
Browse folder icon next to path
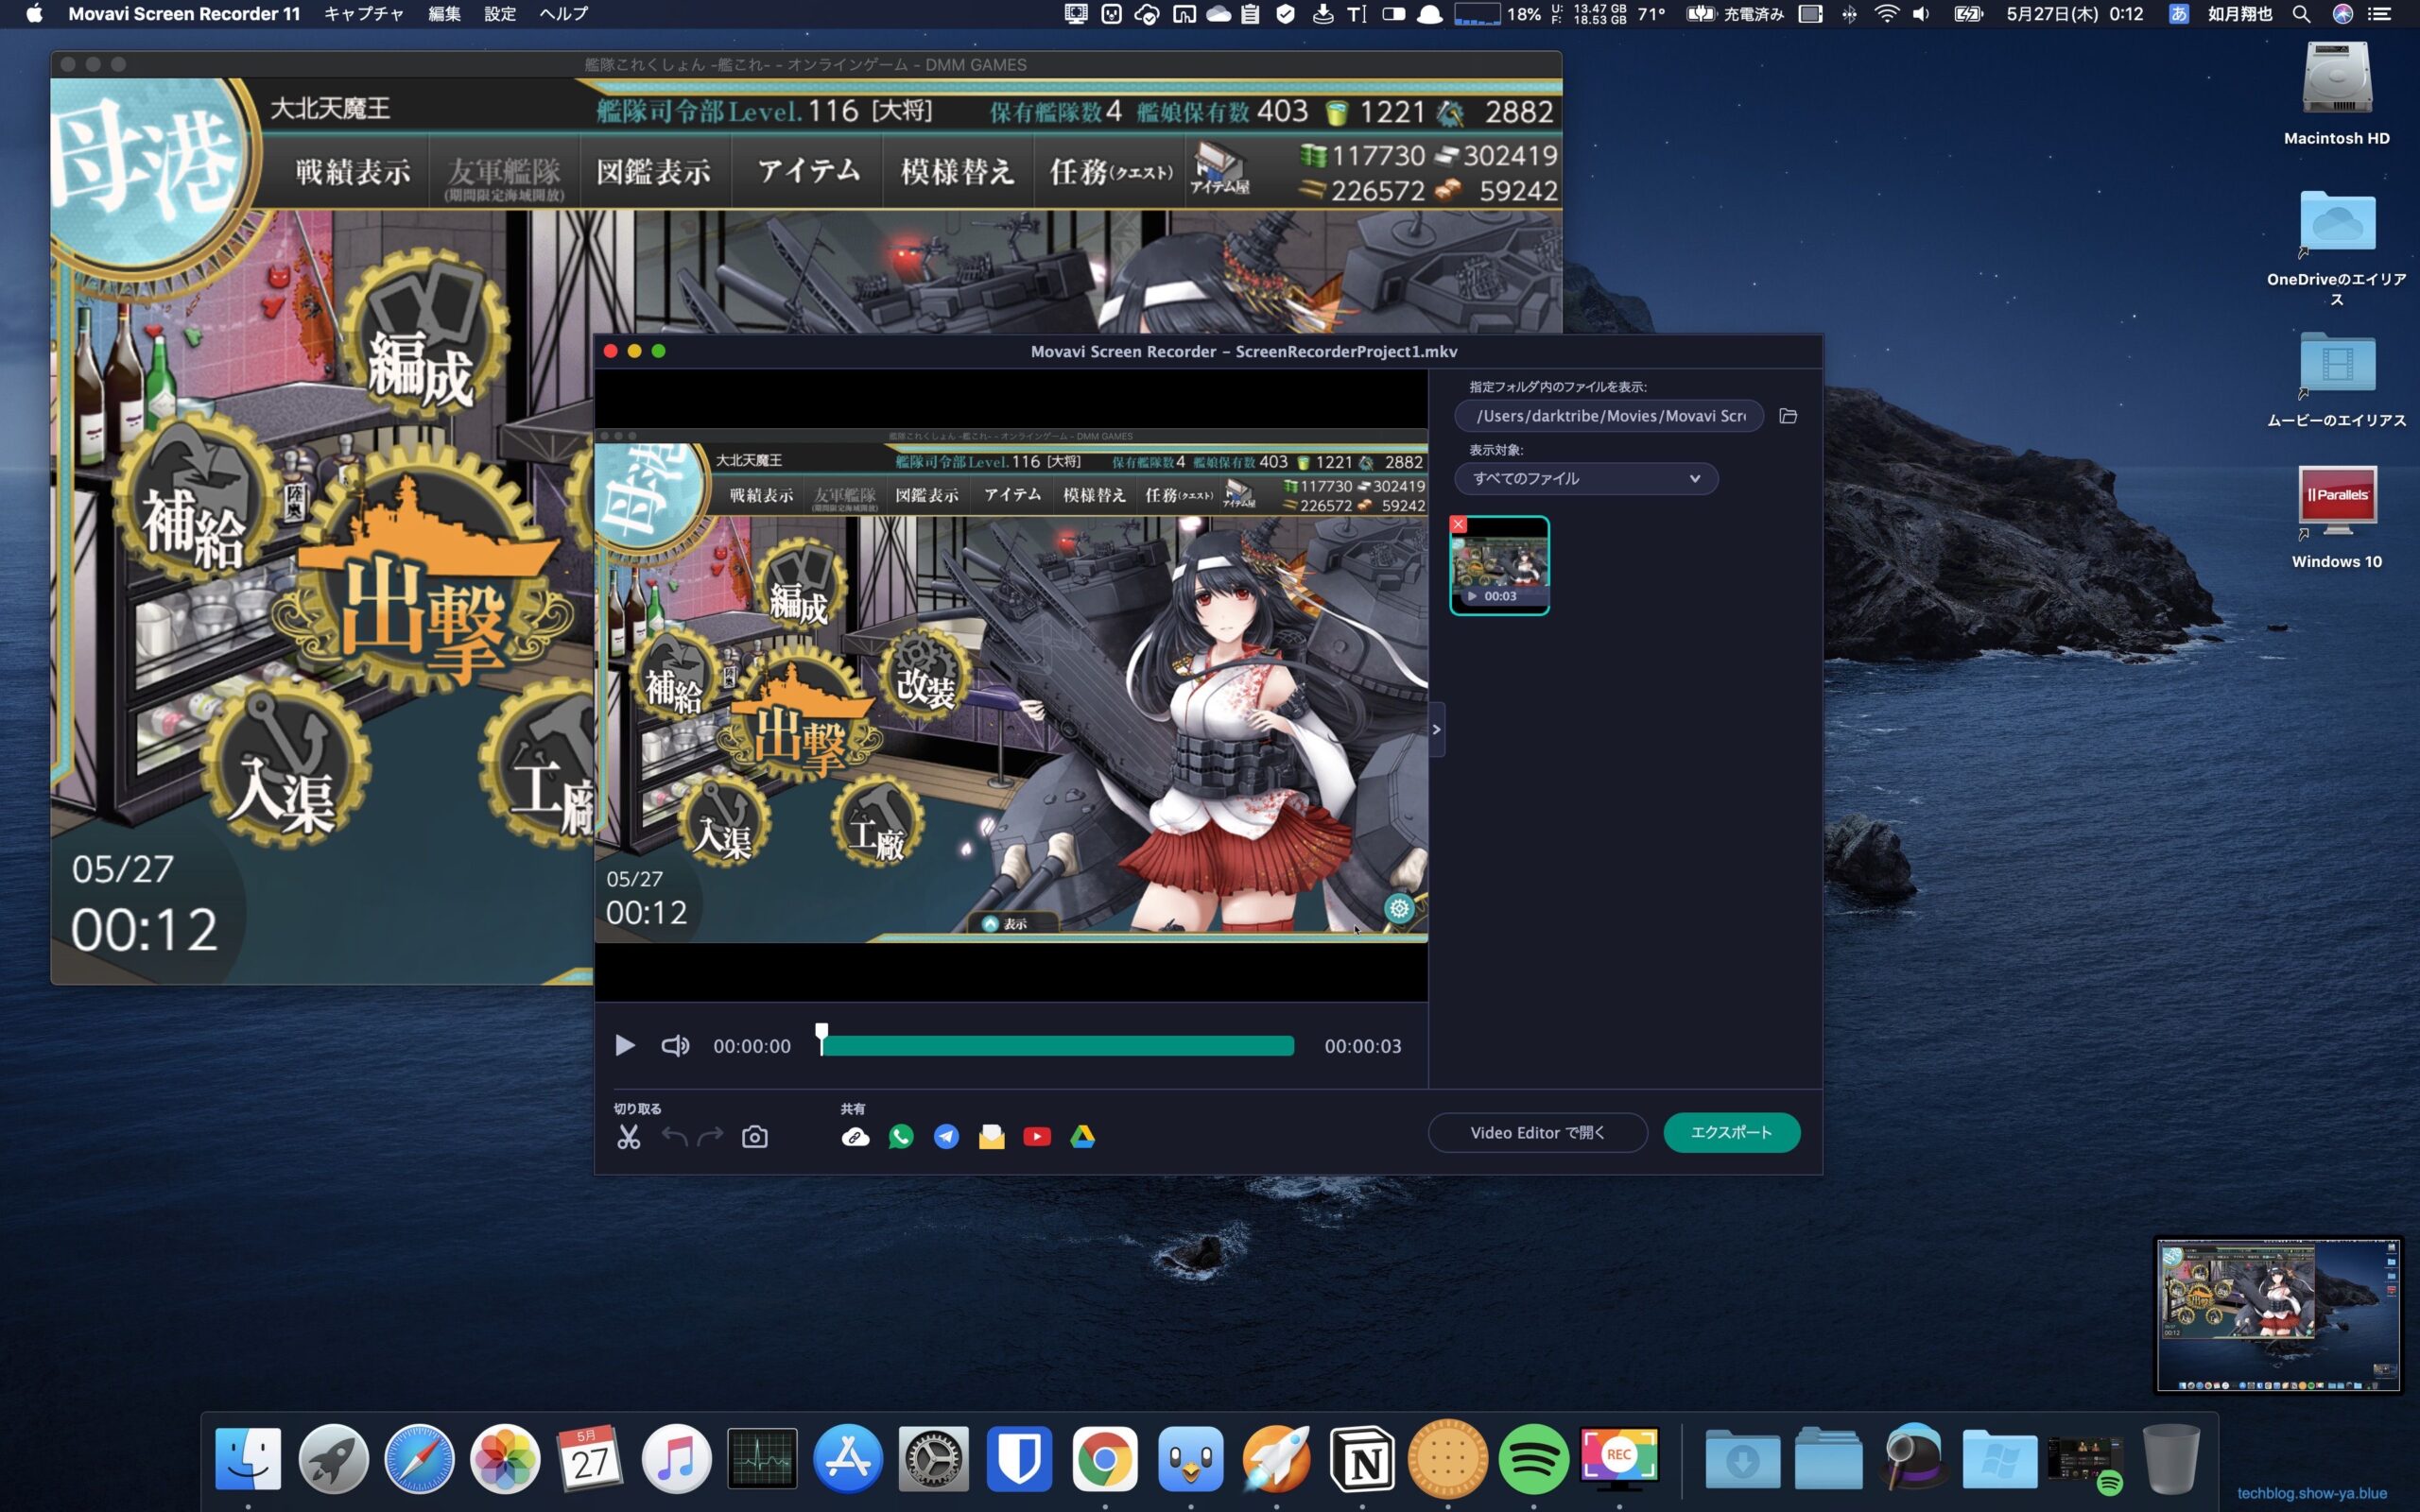pyautogui.click(x=1788, y=416)
